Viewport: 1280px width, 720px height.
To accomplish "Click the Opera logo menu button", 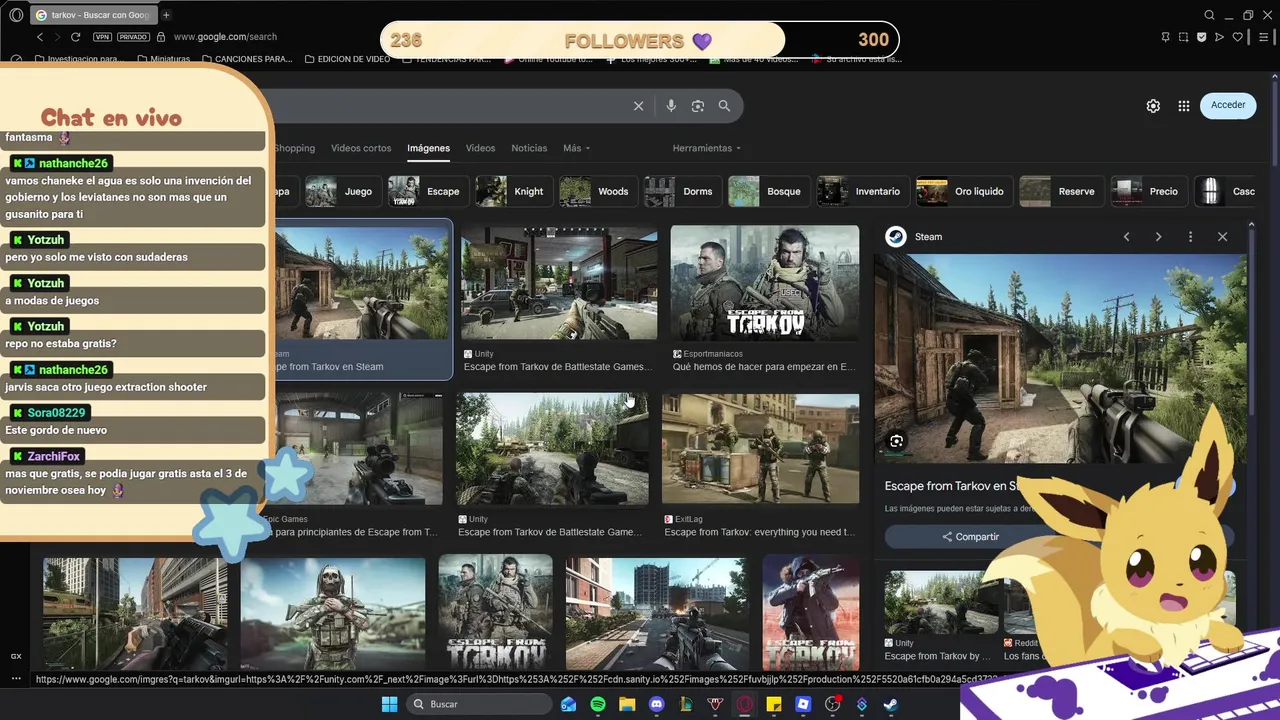I will (x=16, y=15).
